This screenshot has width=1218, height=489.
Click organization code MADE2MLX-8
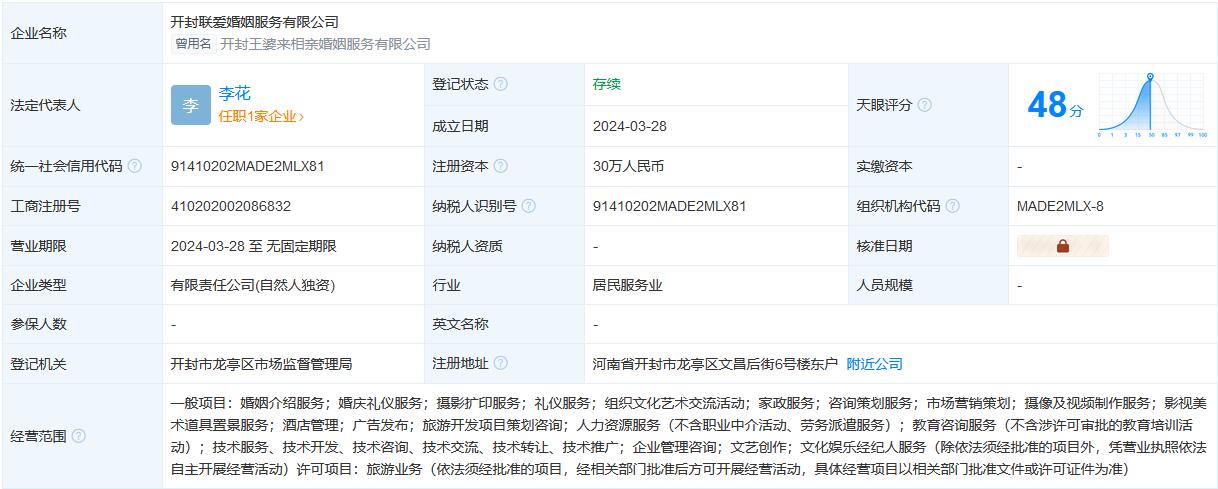click(x=1060, y=206)
